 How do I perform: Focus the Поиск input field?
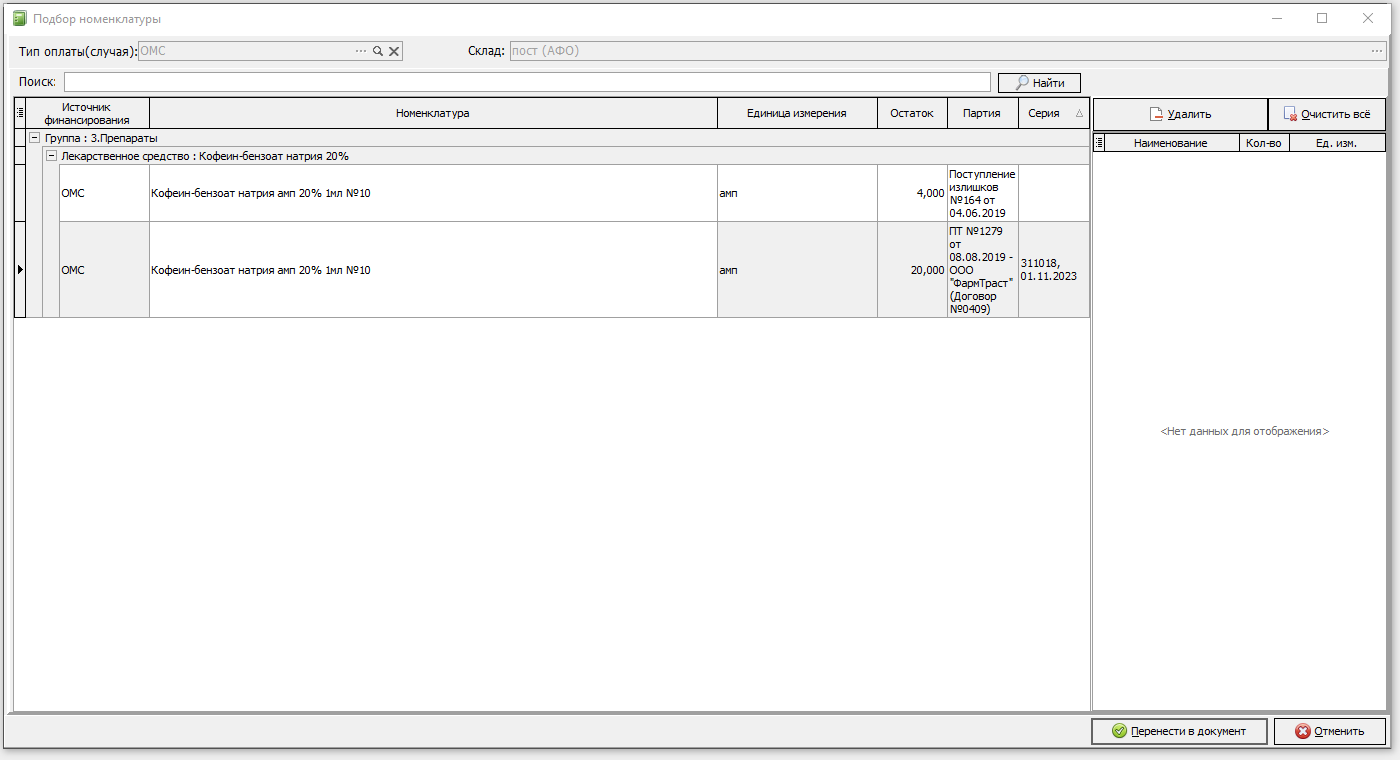coord(527,82)
